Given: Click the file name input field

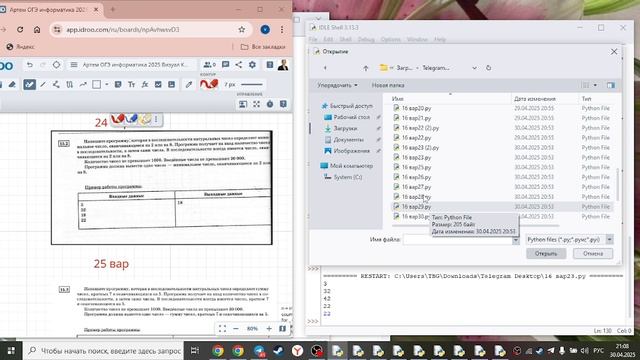Looking at the screenshot, I should pyautogui.click(x=458, y=240).
